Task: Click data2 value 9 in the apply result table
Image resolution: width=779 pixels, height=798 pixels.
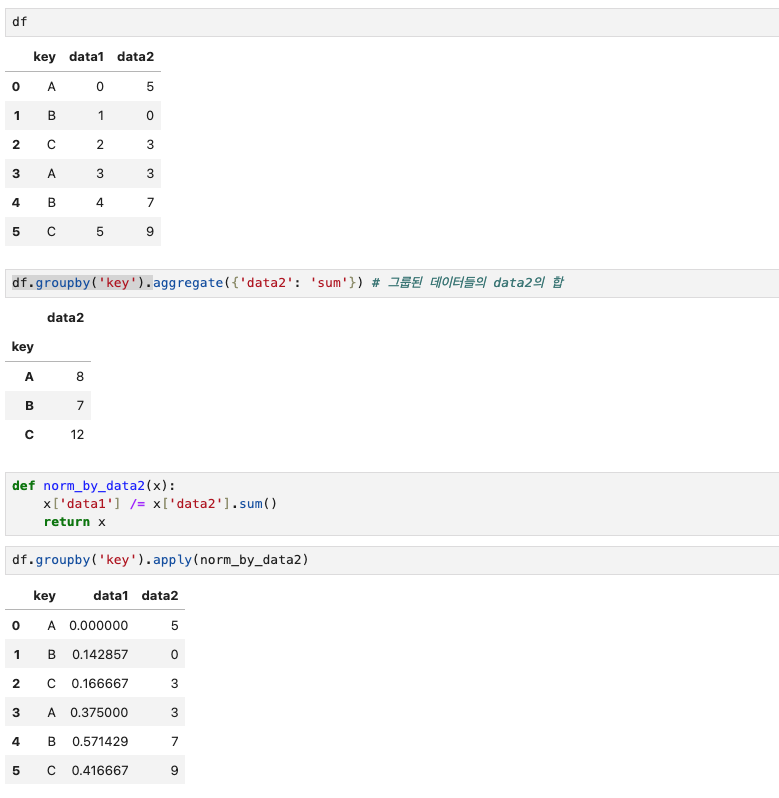Action: [175, 771]
